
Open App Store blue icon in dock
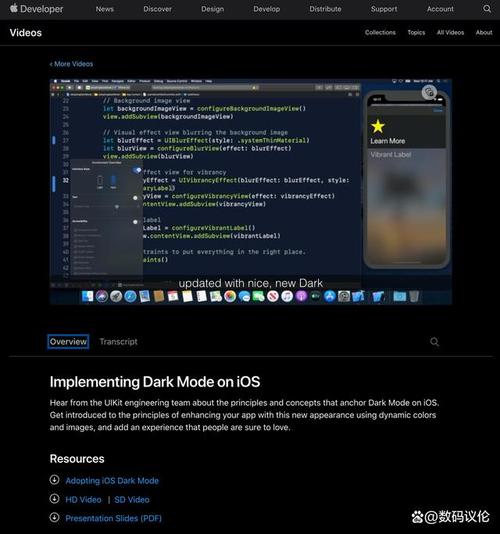(x=330, y=296)
